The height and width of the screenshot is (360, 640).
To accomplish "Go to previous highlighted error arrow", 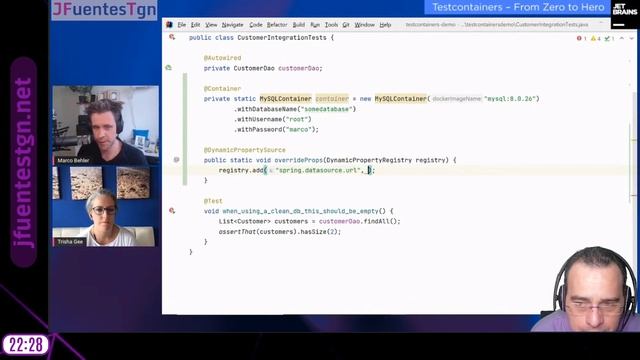I will 622,38.
